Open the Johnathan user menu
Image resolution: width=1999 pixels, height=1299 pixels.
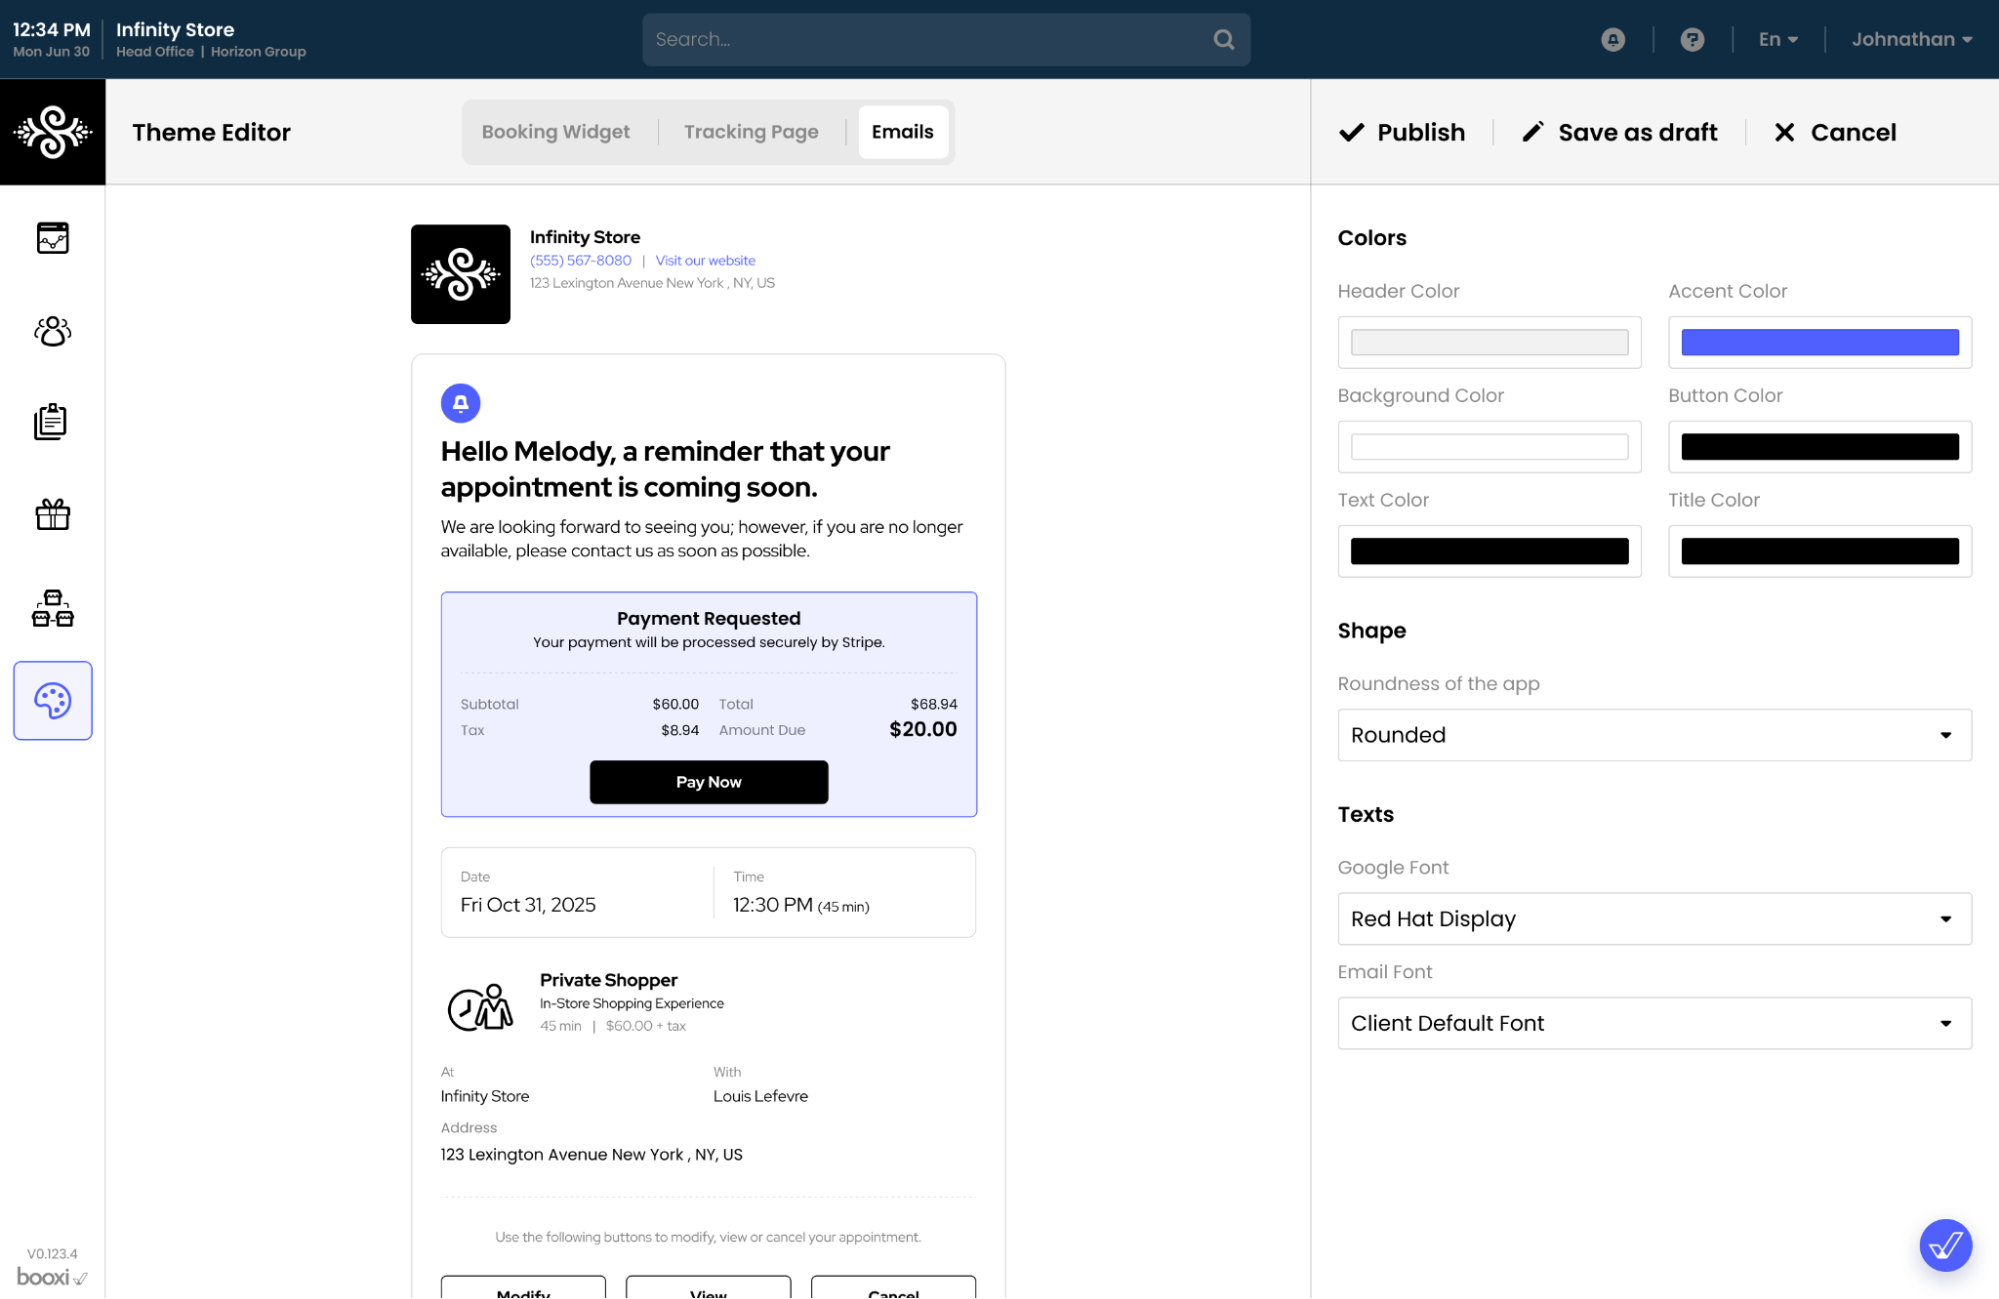click(1910, 40)
